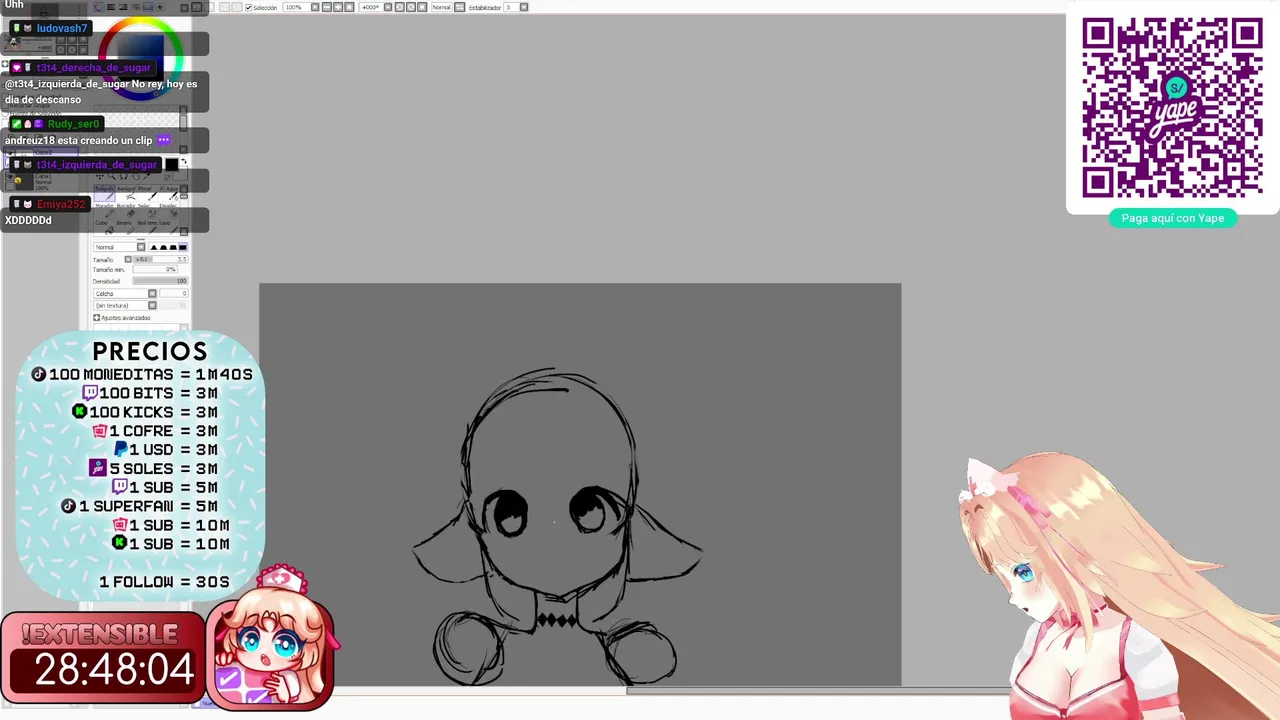This screenshot has width=1280, height=720.
Task: Select the Pincel brush
Action: coord(148,193)
